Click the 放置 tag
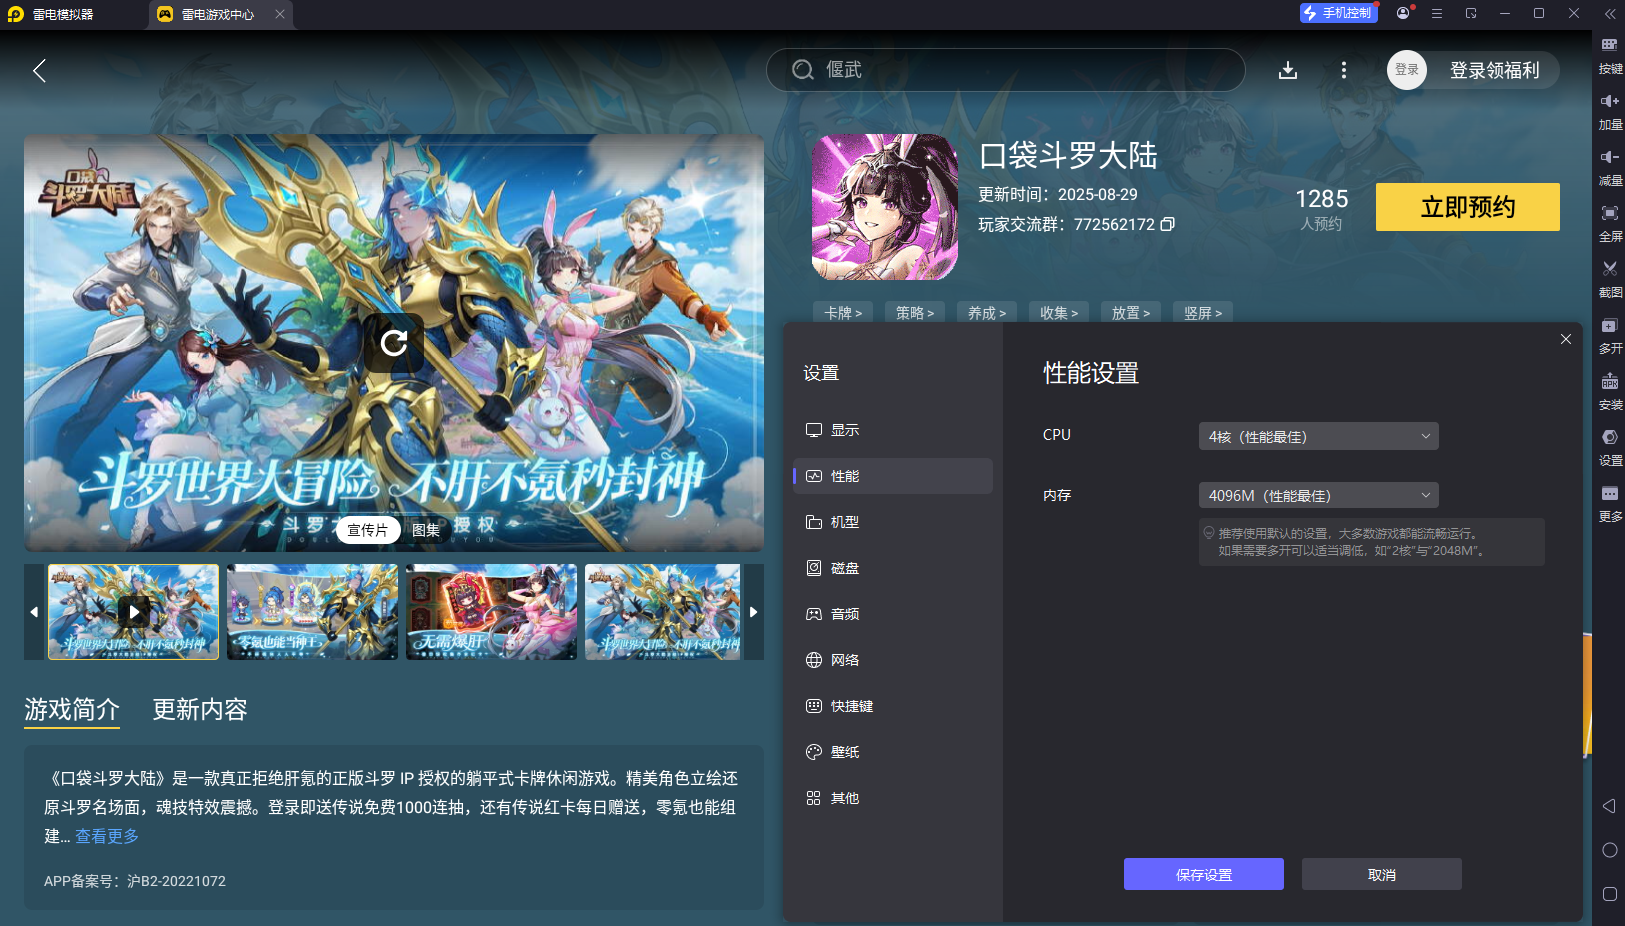Viewport: 1625px width, 926px height. pyautogui.click(x=1131, y=313)
